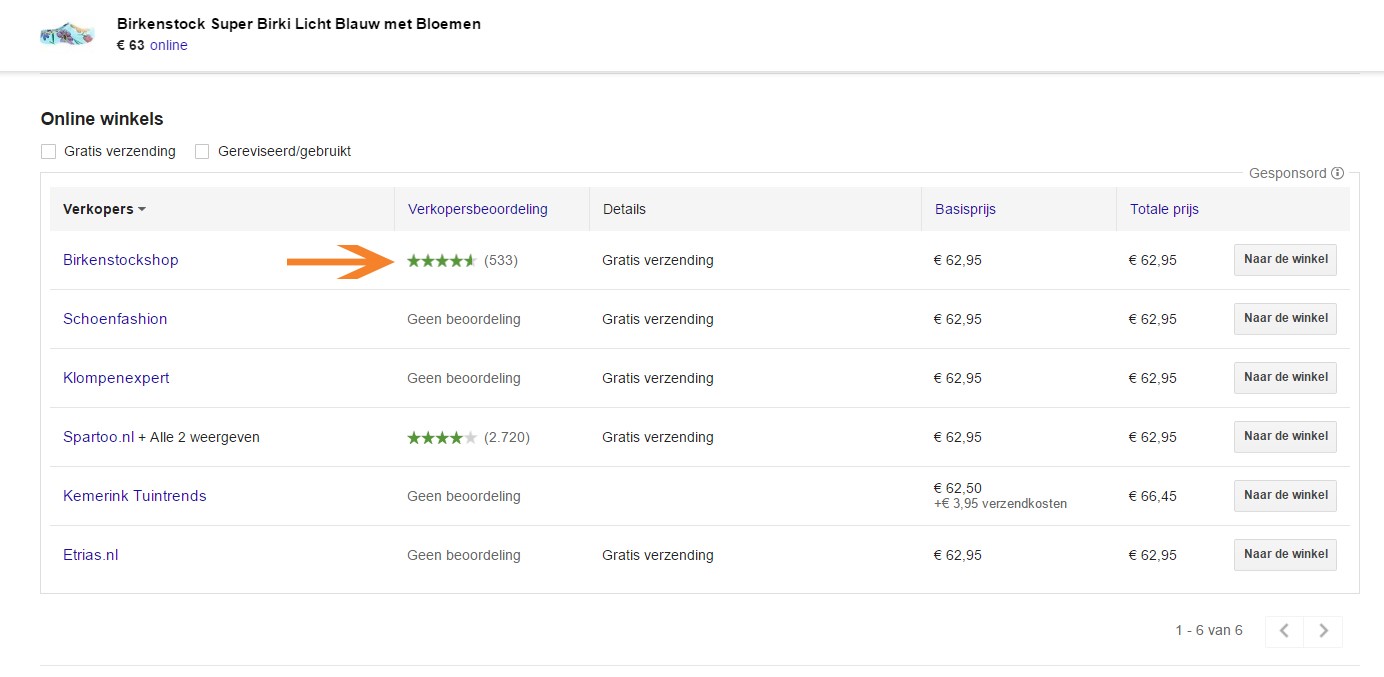Select 'Geen beoordeling' in Klompenexpert row
This screenshot has height=677, width=1384.
(464, 378)
